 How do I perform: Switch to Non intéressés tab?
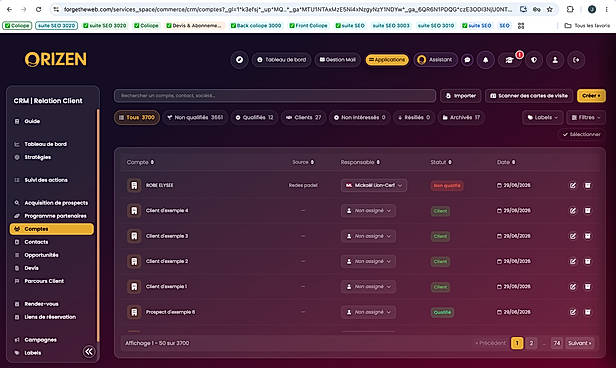[359, 117]
